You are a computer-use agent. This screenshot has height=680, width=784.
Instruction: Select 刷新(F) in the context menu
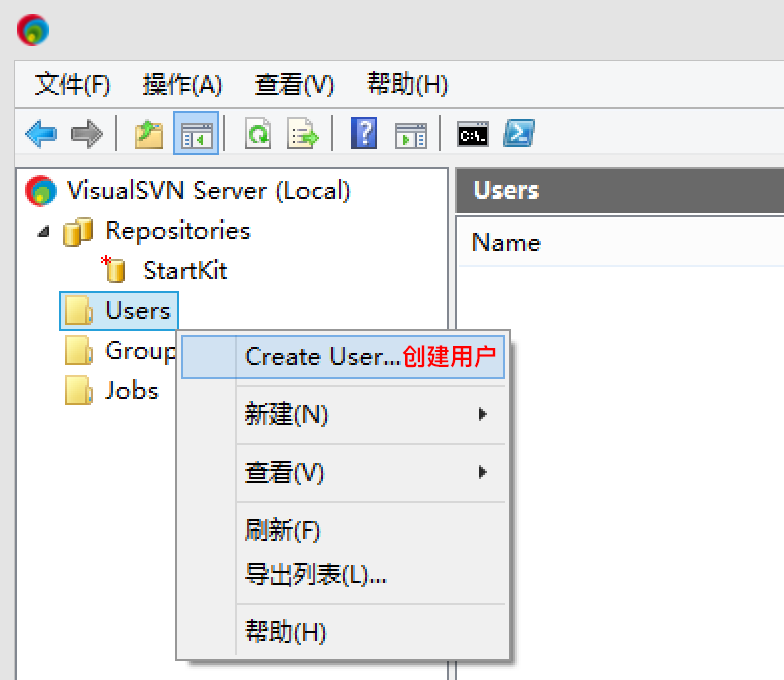(282, 530)
